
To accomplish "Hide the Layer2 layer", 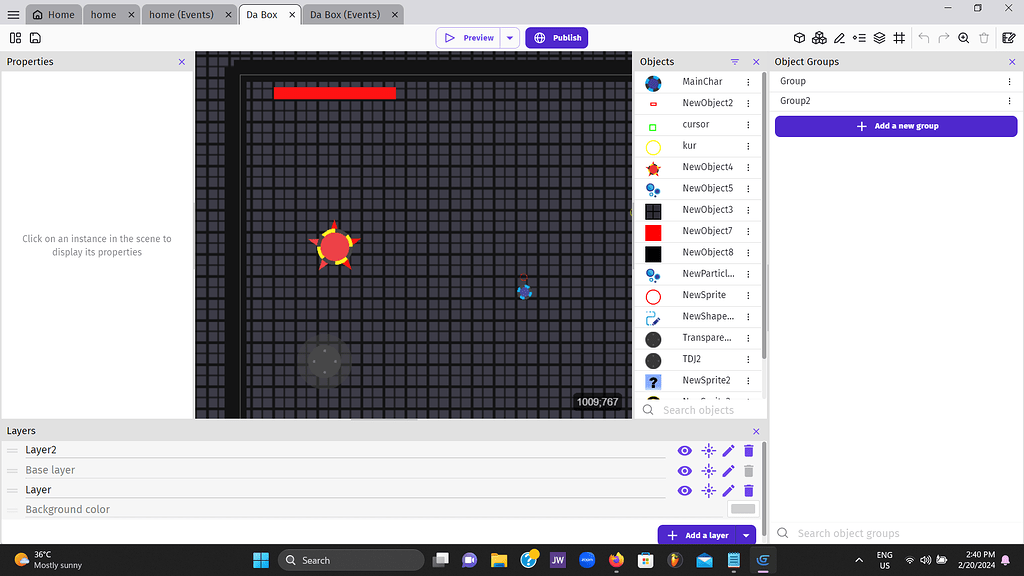I will (684, 450).
